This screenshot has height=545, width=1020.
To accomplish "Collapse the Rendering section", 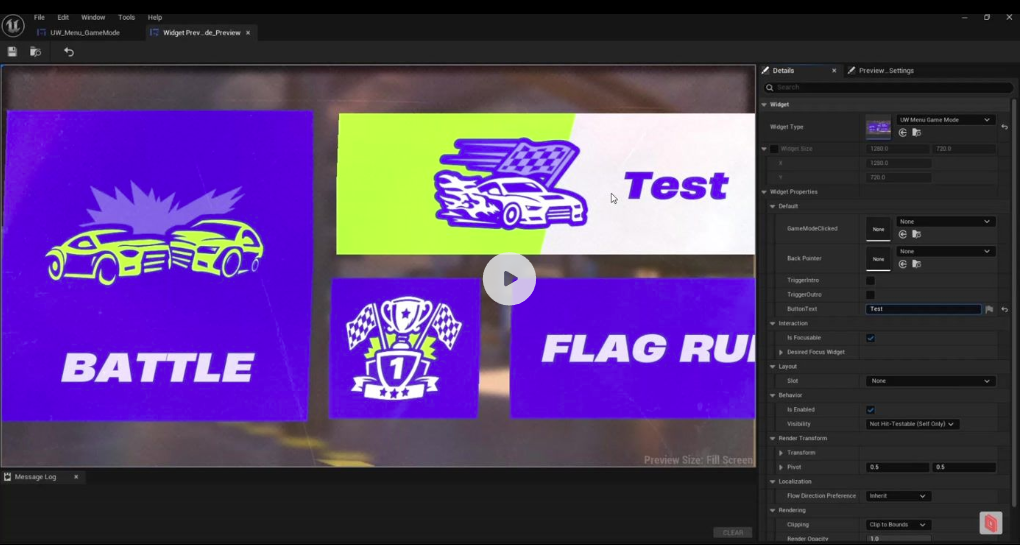I will (773, 511).
